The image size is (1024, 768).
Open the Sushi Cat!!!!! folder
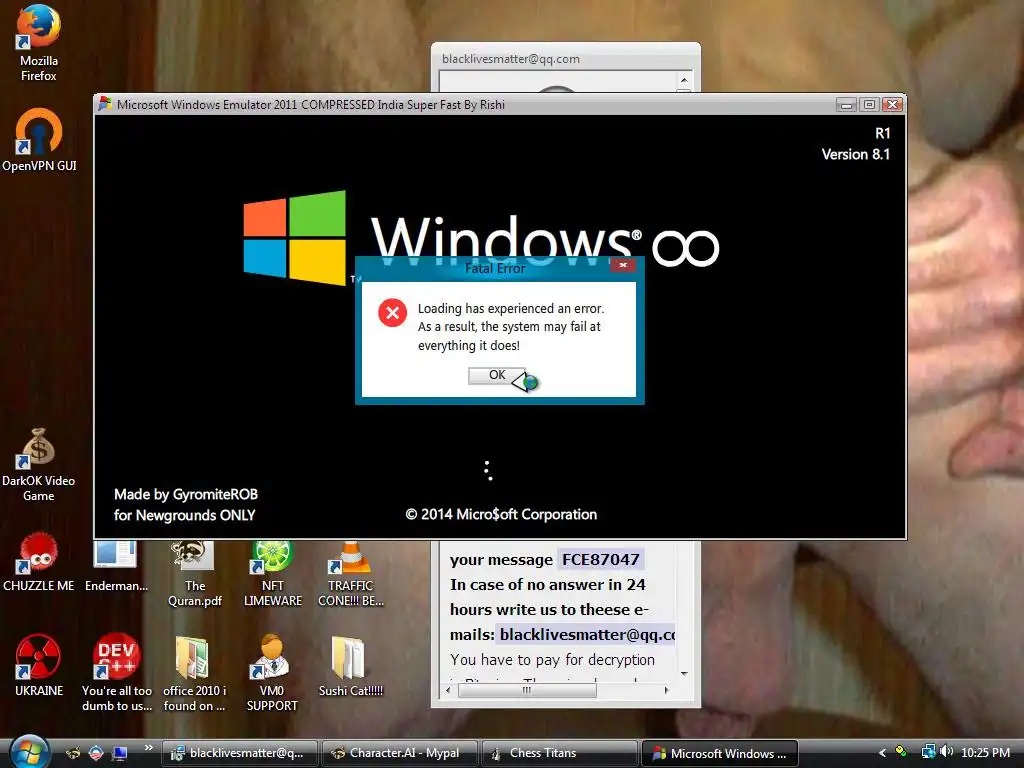coord(350,665)
